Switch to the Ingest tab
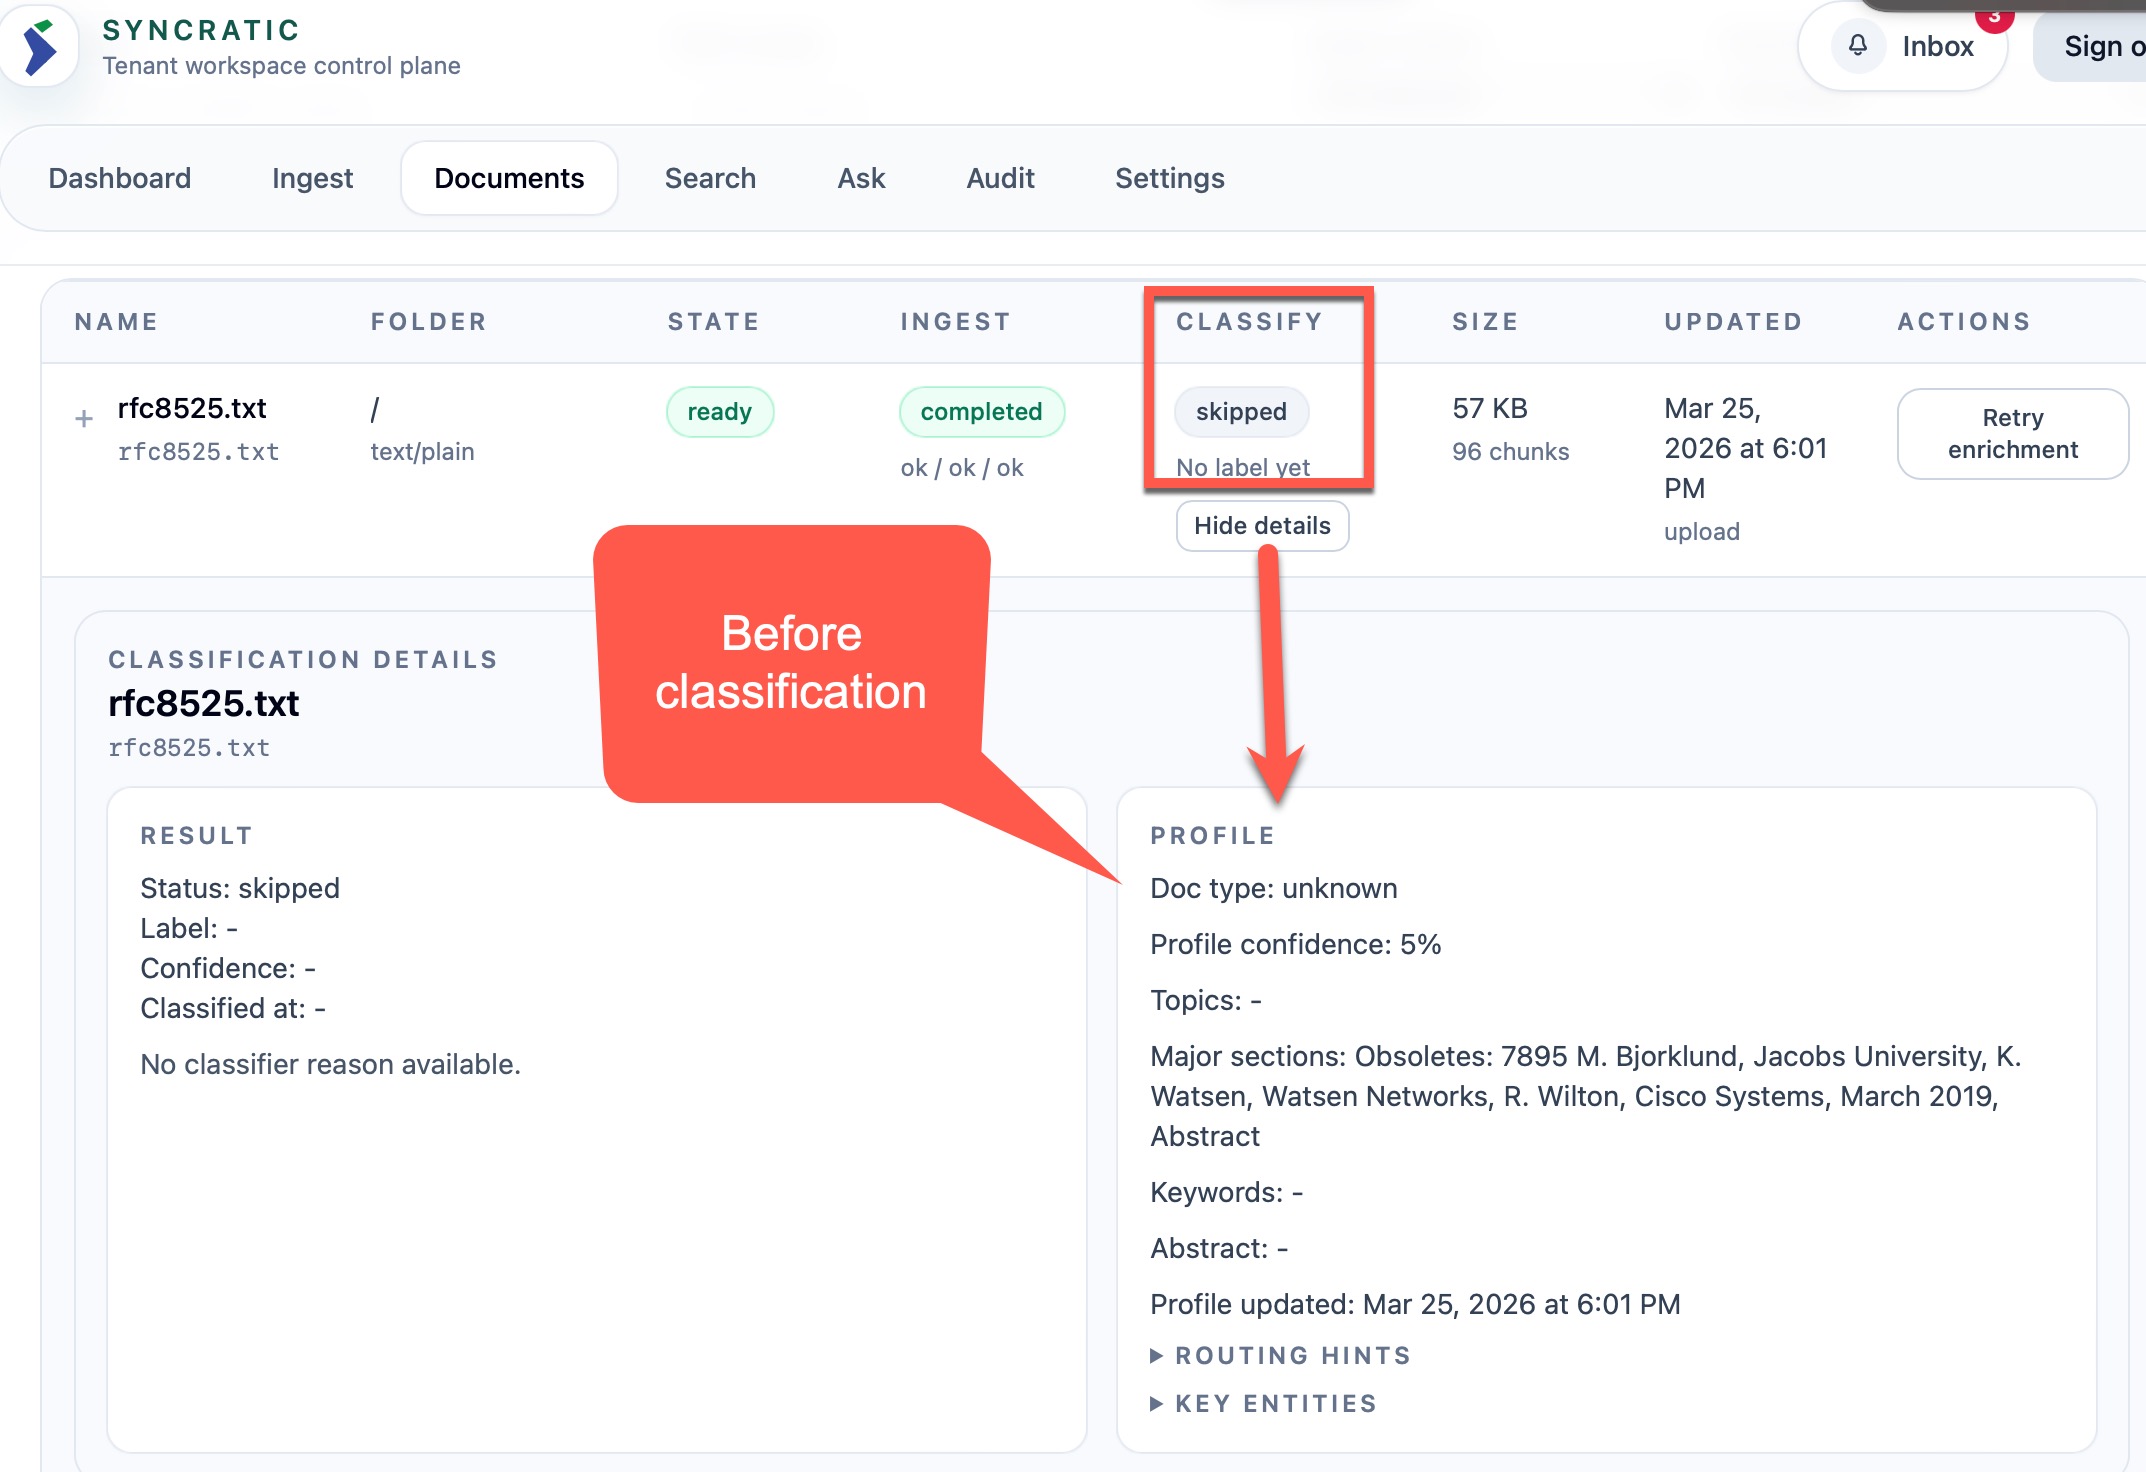The image size is (2146, 1472). pyautogui.click(x=312, y=178)
